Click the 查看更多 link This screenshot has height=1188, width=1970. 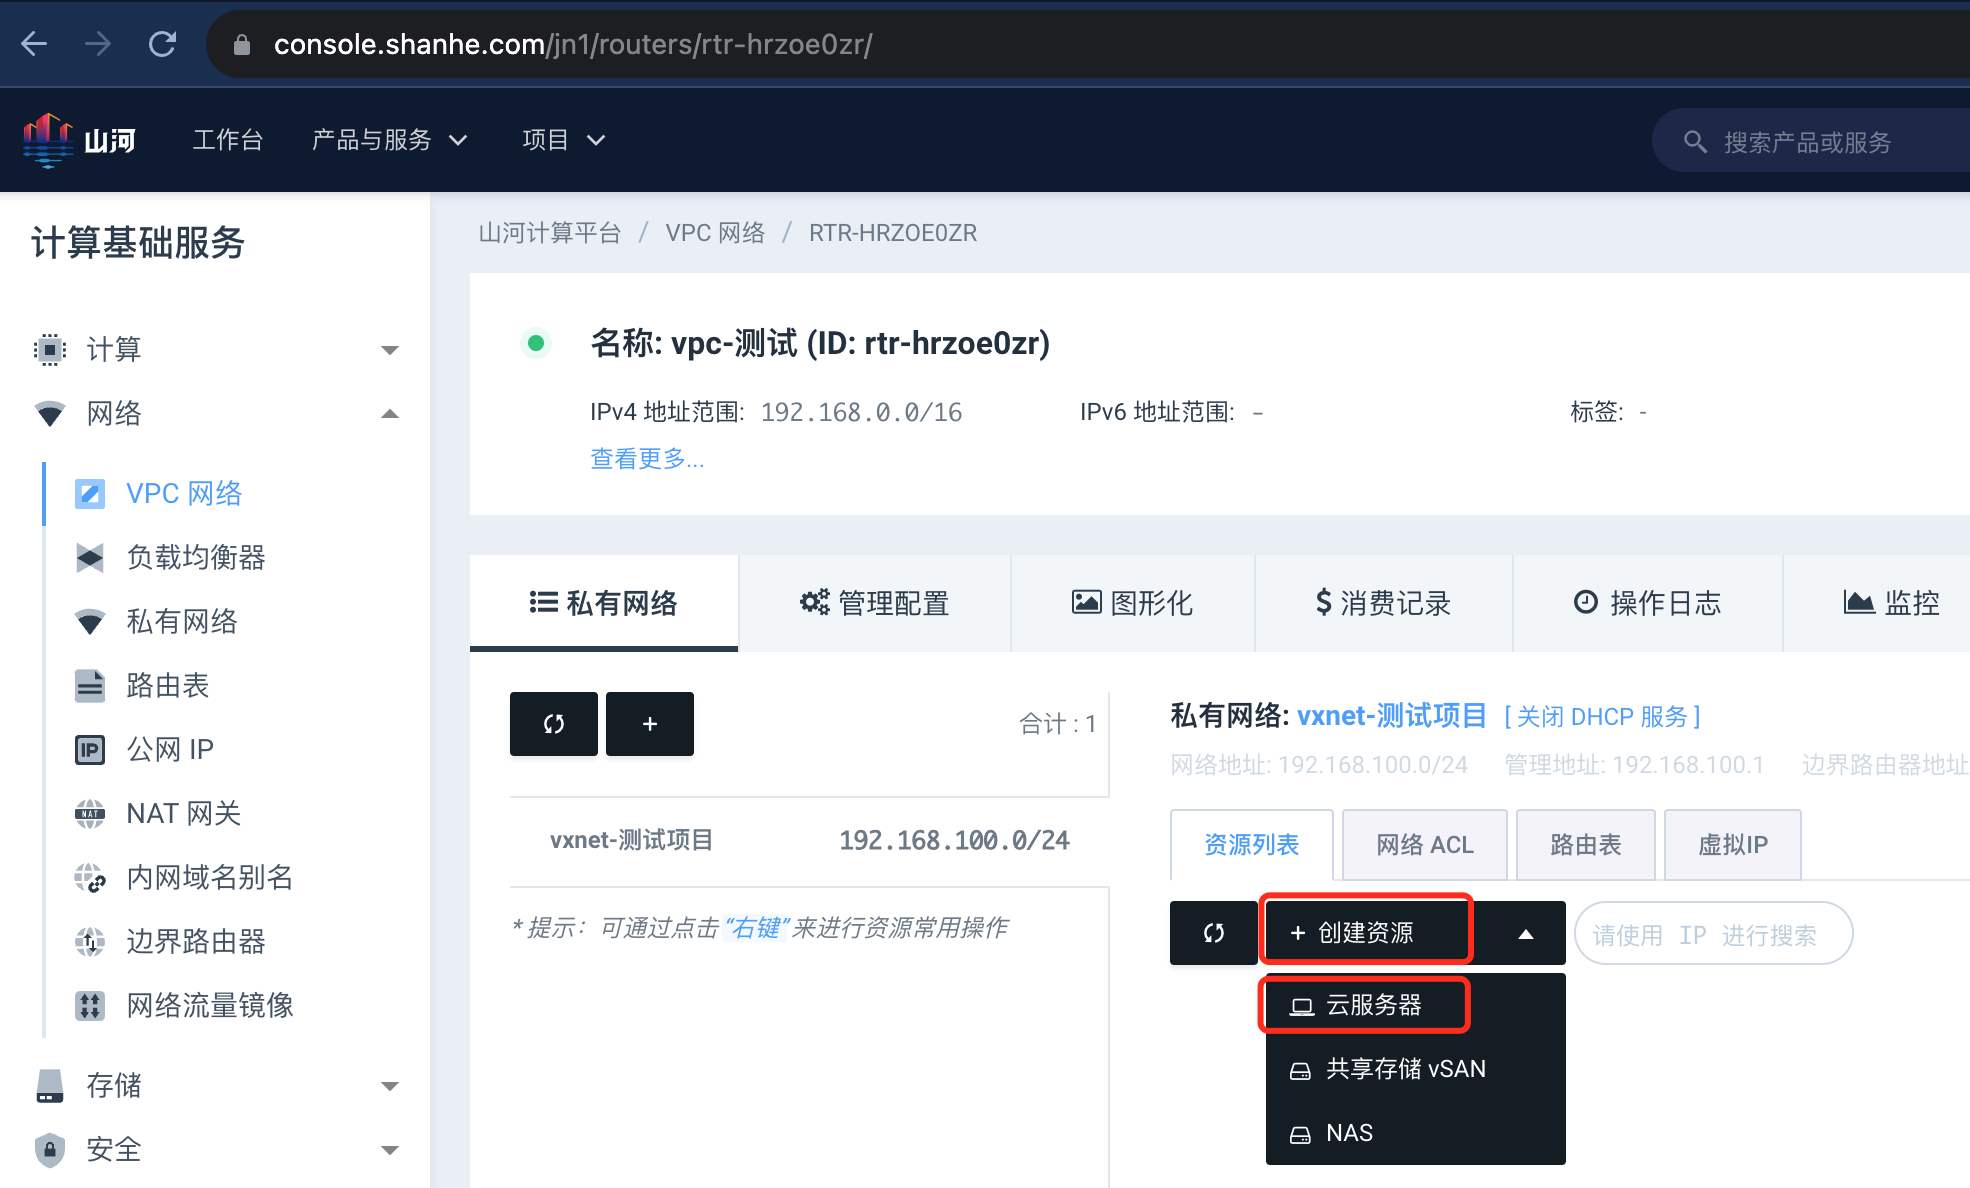[x=647, y=459]
